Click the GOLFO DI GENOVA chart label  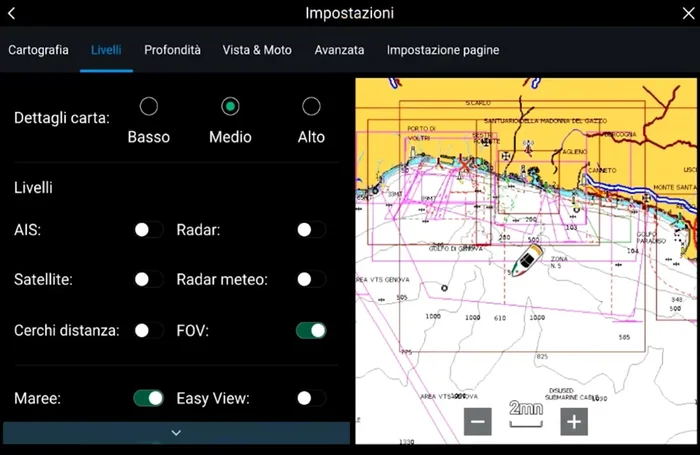[x=455, y=248]
